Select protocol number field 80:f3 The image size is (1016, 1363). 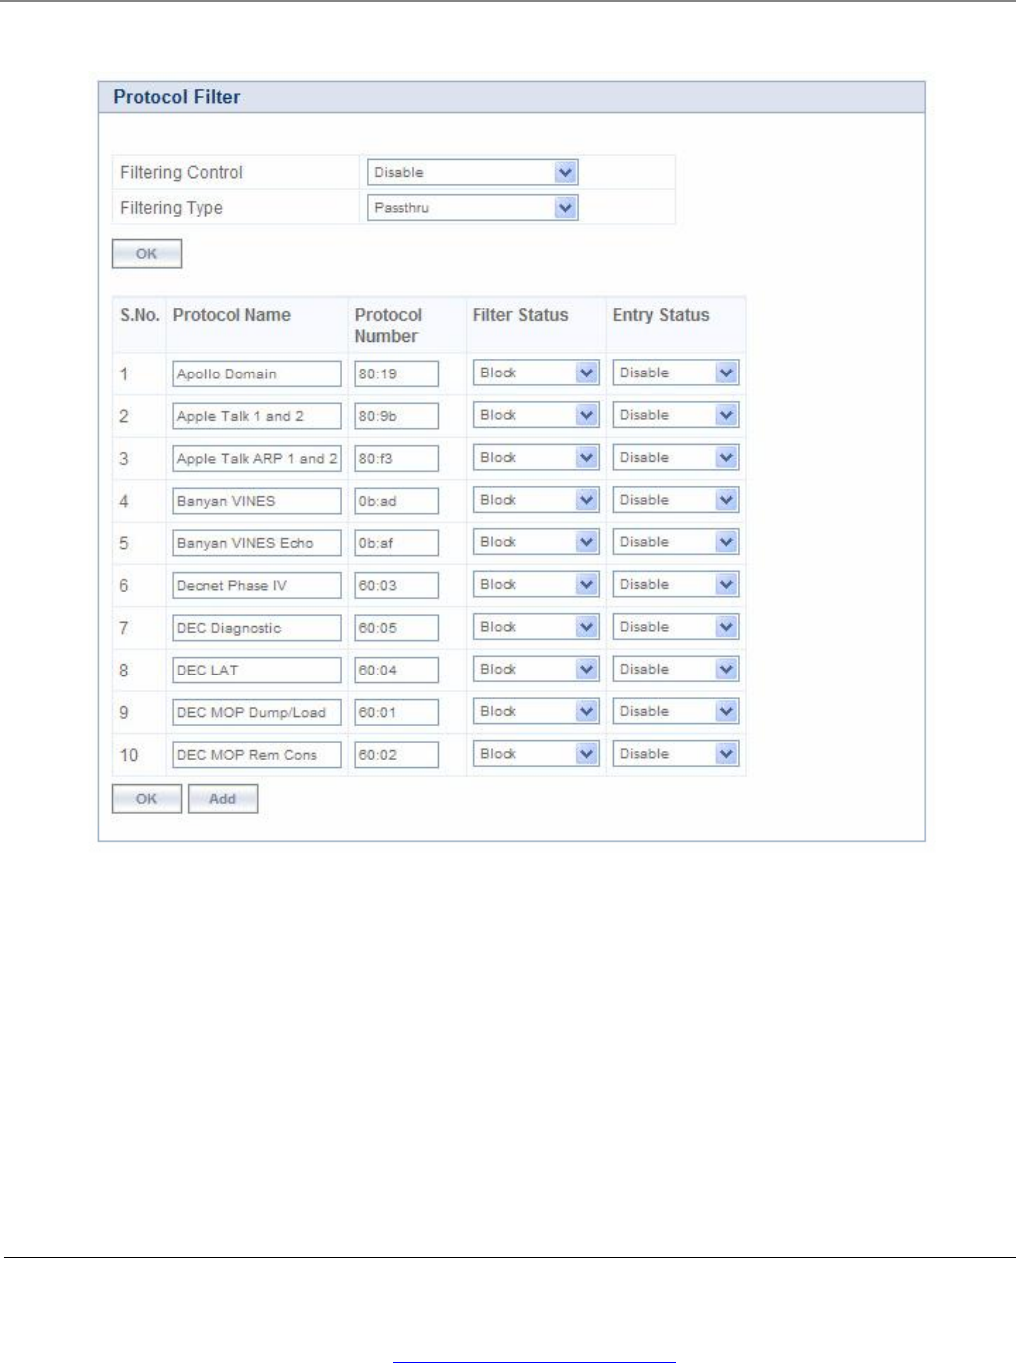click(x=396, y=459)
